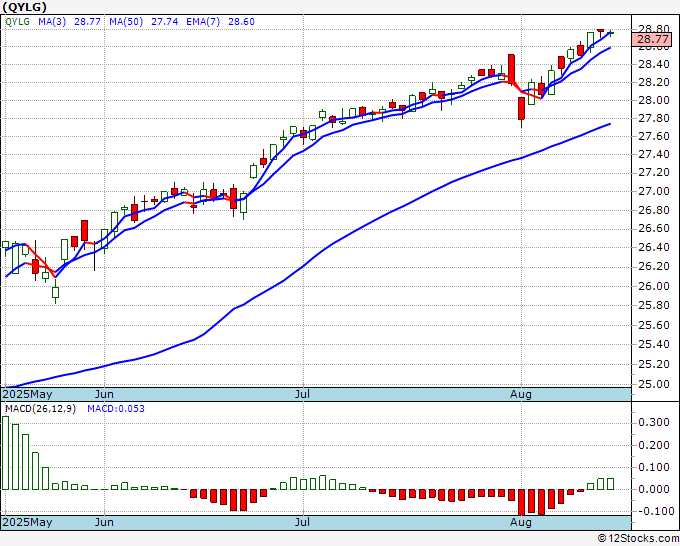
Task: Click the Jul label on price chart axis
Action: pyautogui.click(x=302, y=394)
